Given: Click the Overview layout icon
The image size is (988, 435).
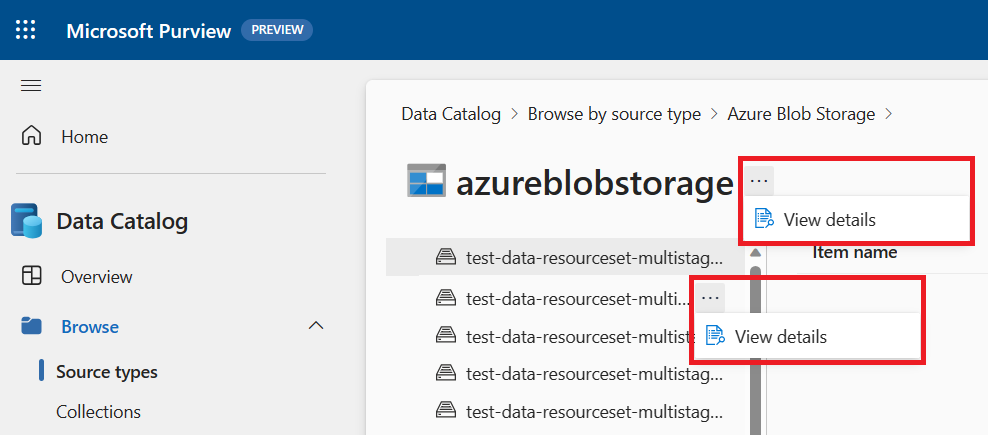Looking at the screenshot, I should [32, 276].
